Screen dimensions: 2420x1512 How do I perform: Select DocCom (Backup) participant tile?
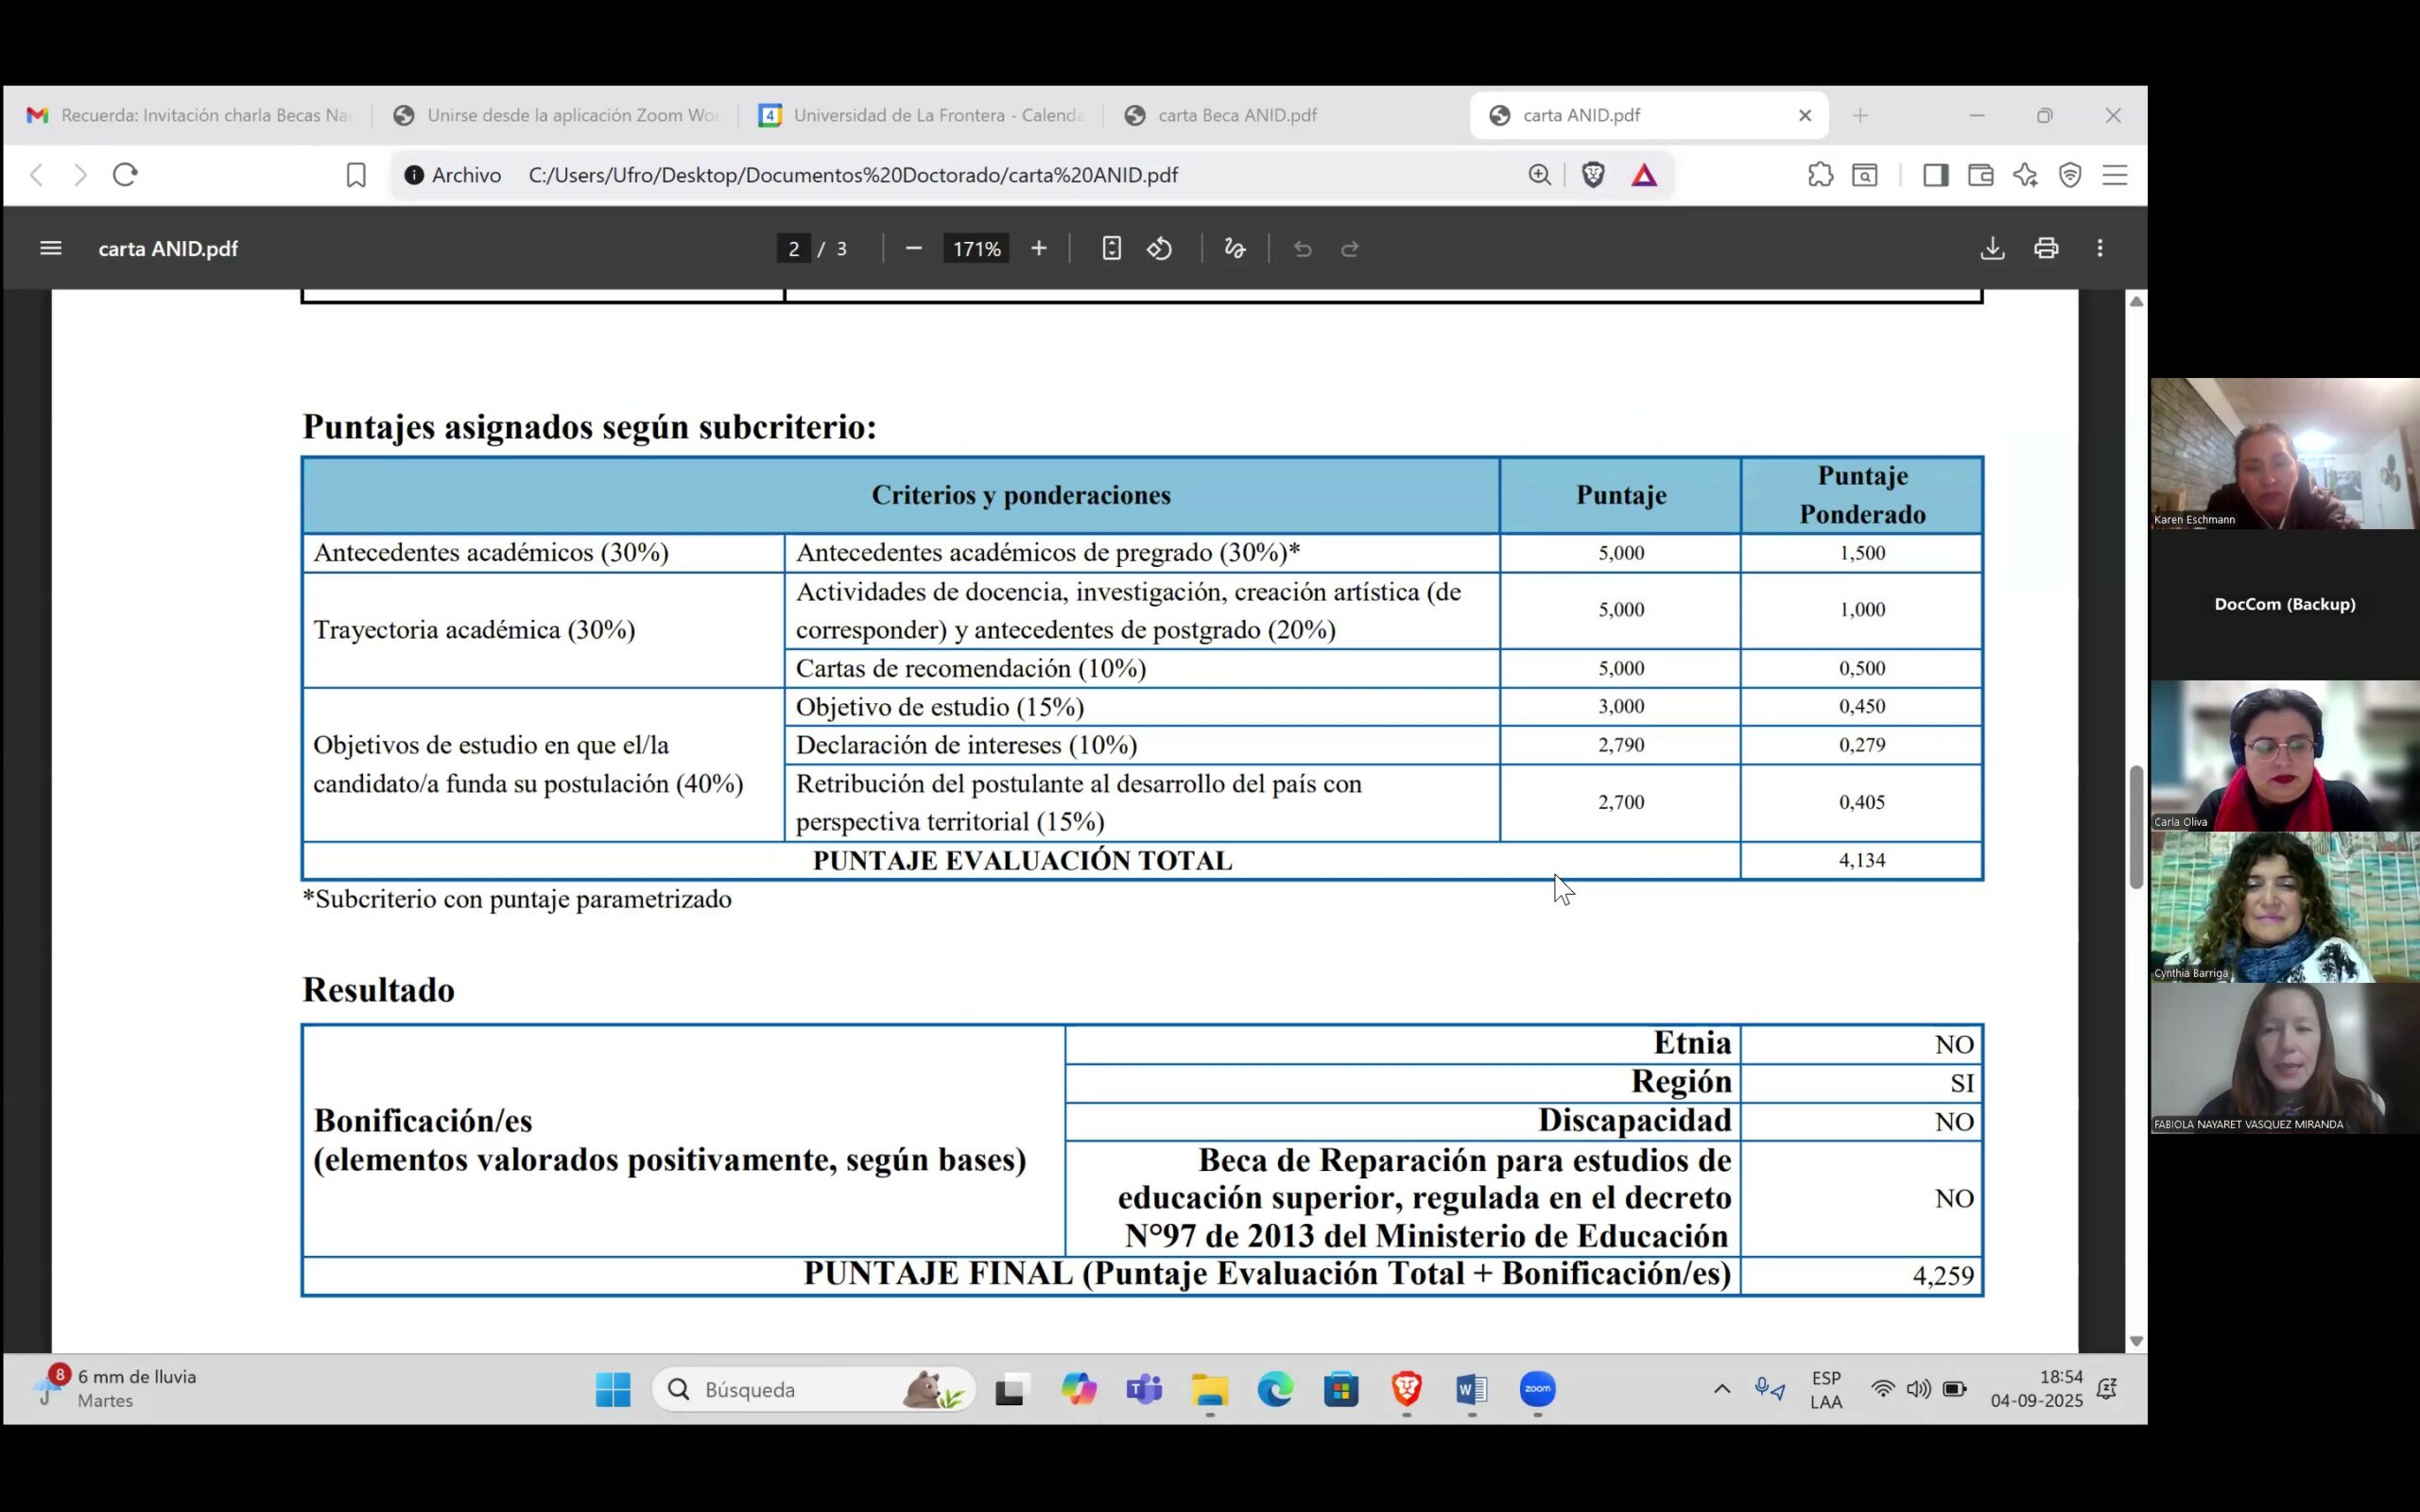pyautogui.click(x=2285, y=604)
